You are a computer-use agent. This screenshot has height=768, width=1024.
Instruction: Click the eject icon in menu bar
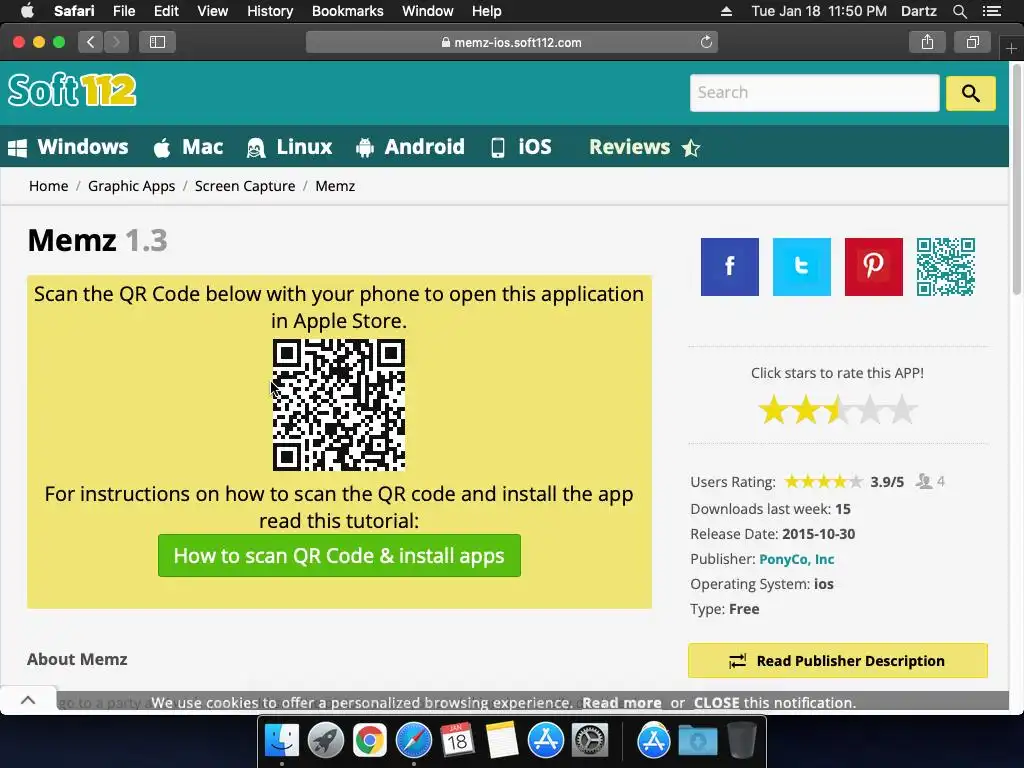pyautogui.click(x=726, y=11)
